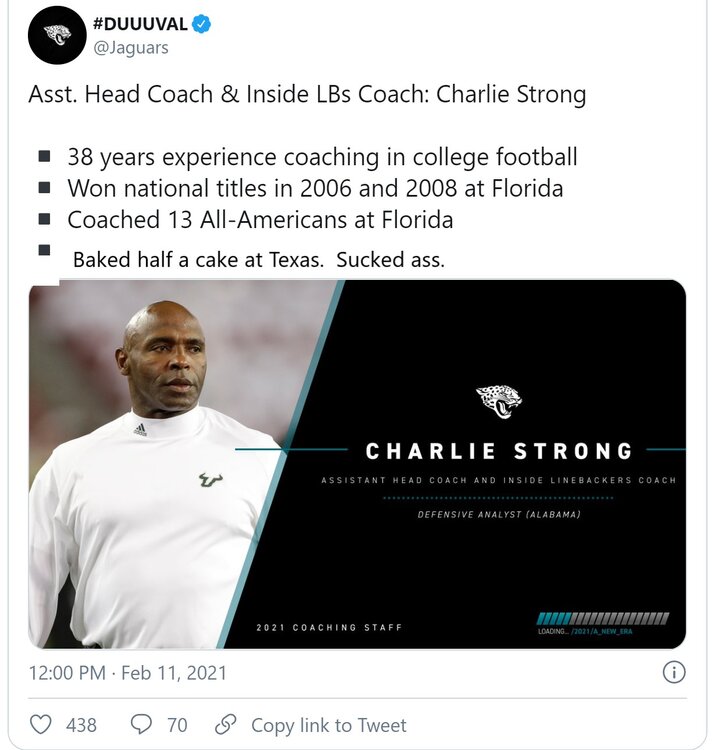This screenshot has height=750, width=715.
Task: Click the 2021 COACHING STAFF caption
Action: [329, 627]
